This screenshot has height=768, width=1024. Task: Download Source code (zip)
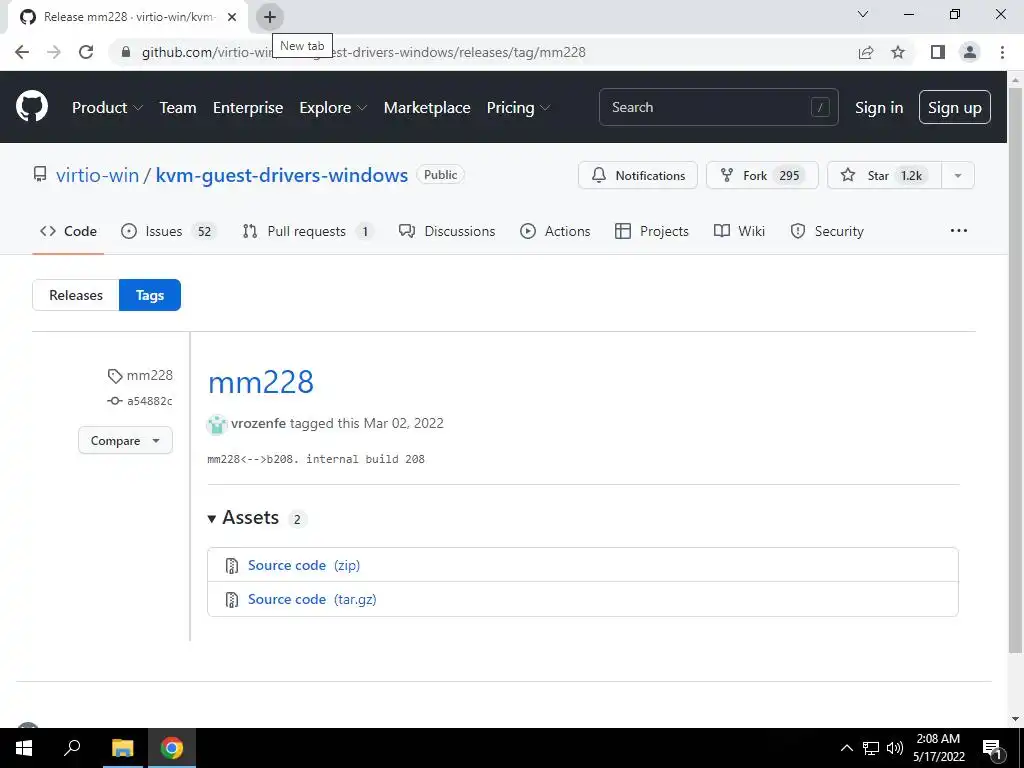pyautogui.click(x=304, y=566)
